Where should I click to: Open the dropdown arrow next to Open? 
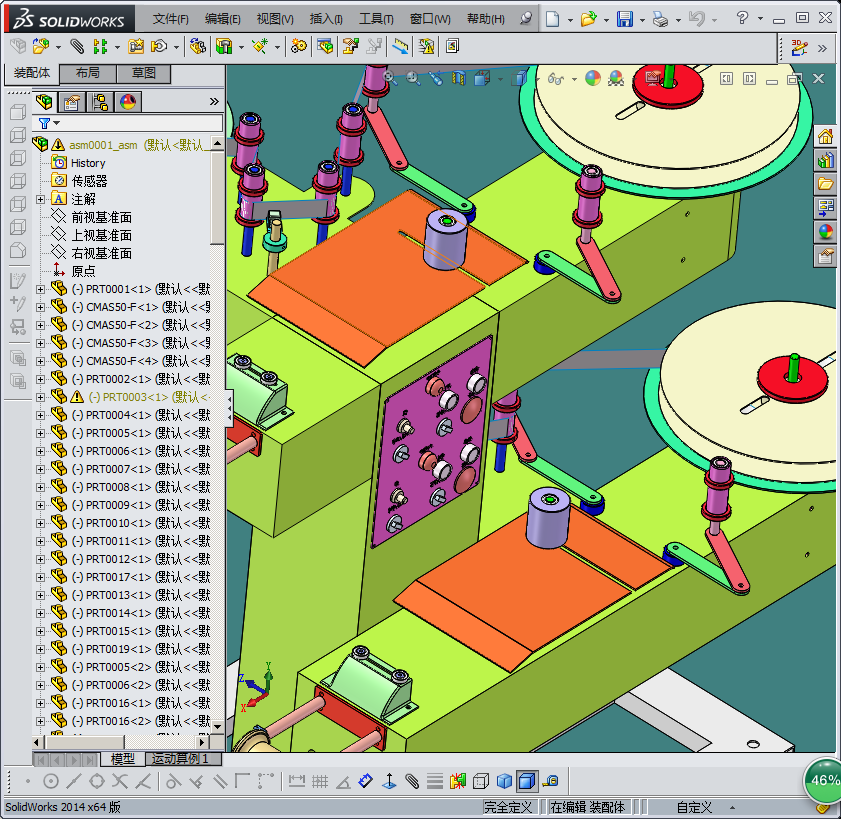[607, 20]
